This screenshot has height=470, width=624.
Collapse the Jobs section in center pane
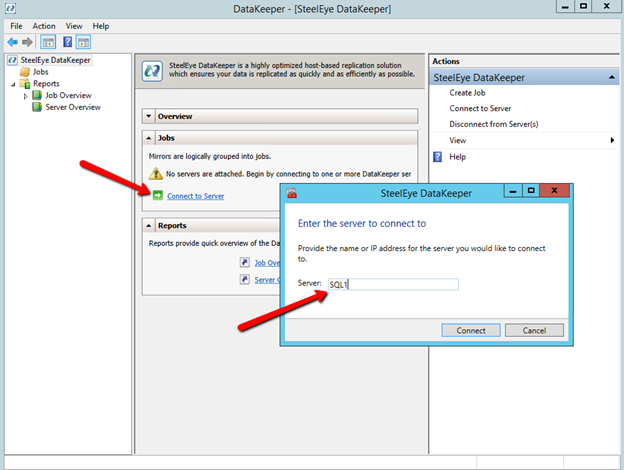click(x=149, y=138)
